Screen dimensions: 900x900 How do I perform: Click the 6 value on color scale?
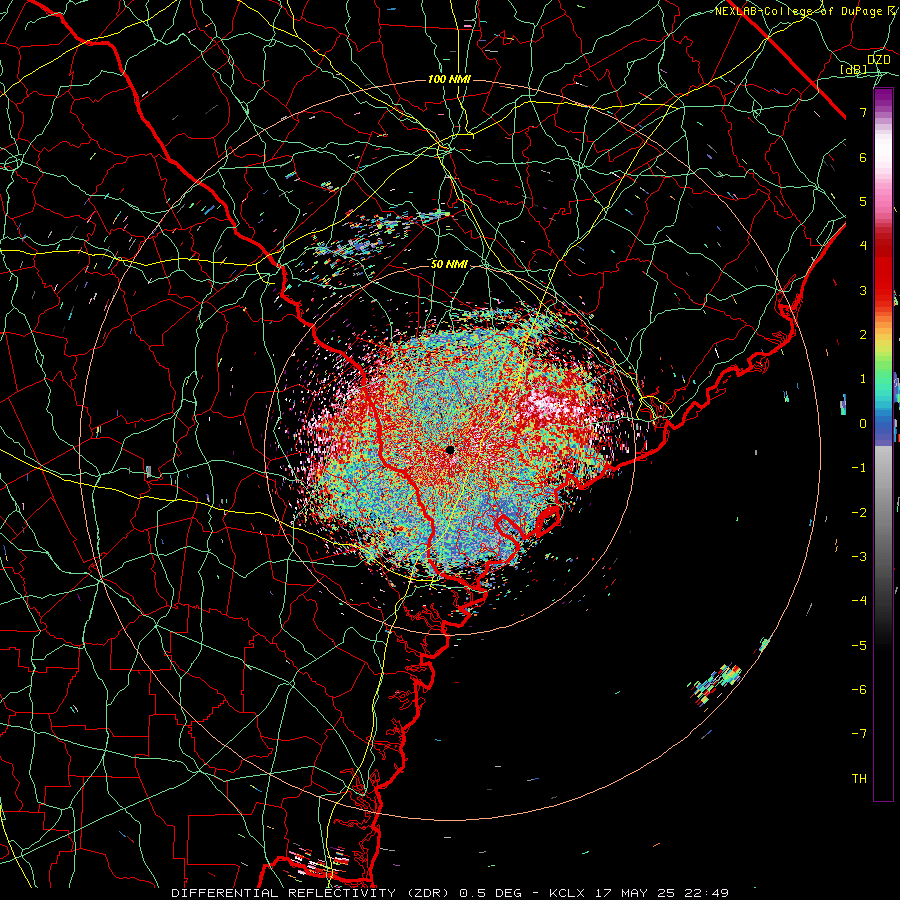coord(863,157)
